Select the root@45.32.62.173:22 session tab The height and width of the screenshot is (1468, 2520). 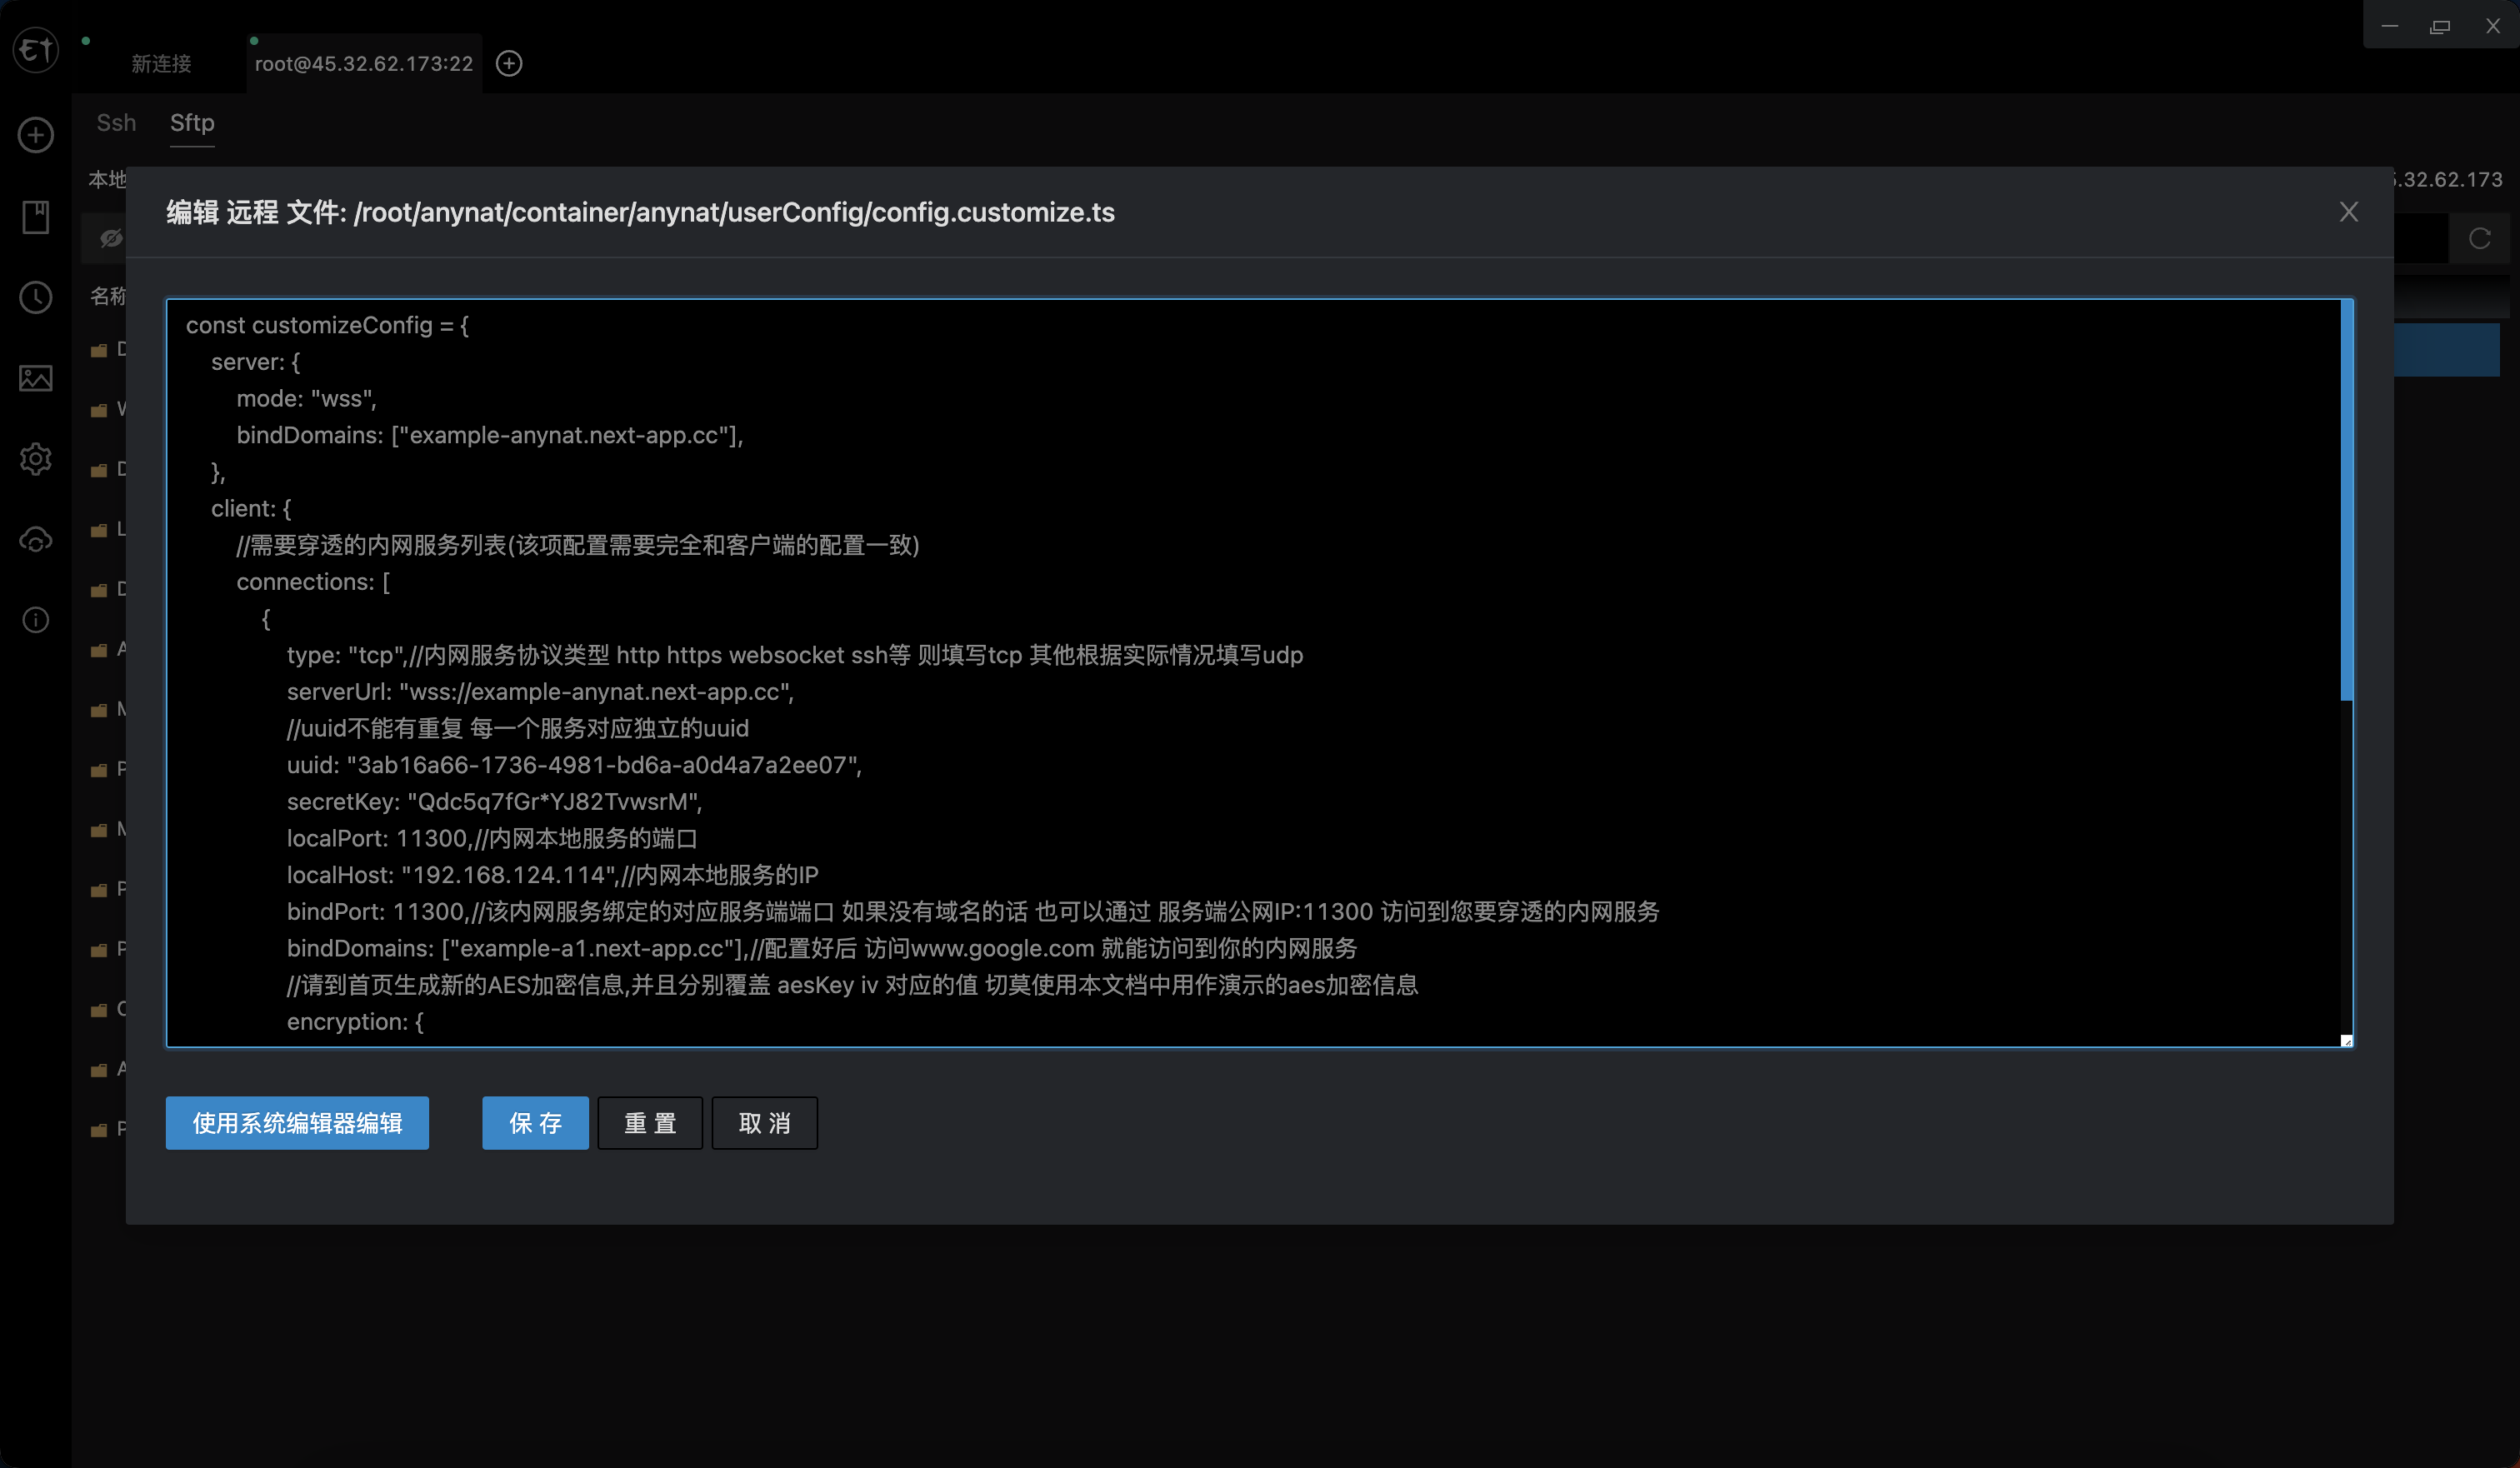[x=363, y=62]
